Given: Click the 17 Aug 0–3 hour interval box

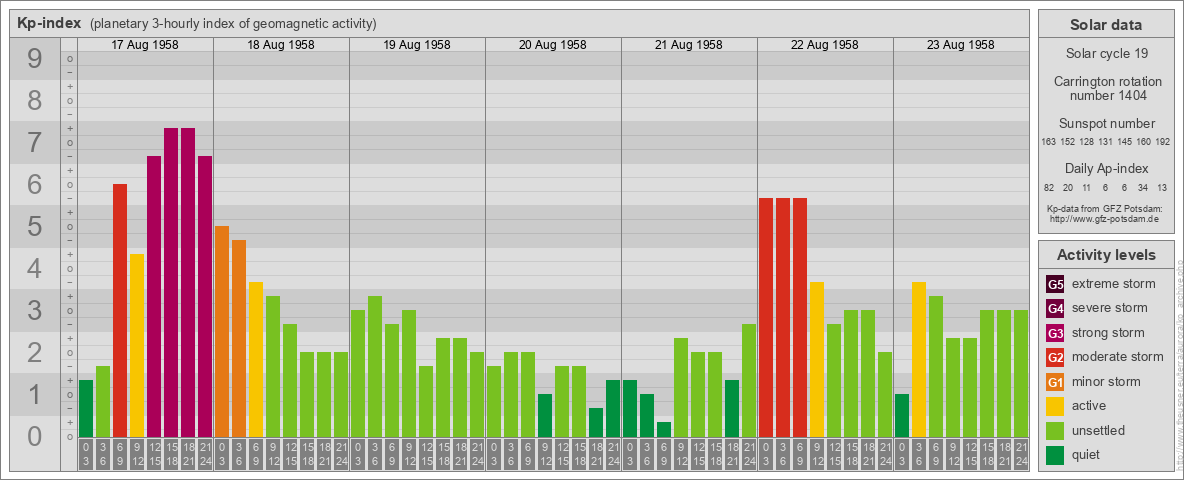Looking at the screenshot, I should tap(86, 454).
